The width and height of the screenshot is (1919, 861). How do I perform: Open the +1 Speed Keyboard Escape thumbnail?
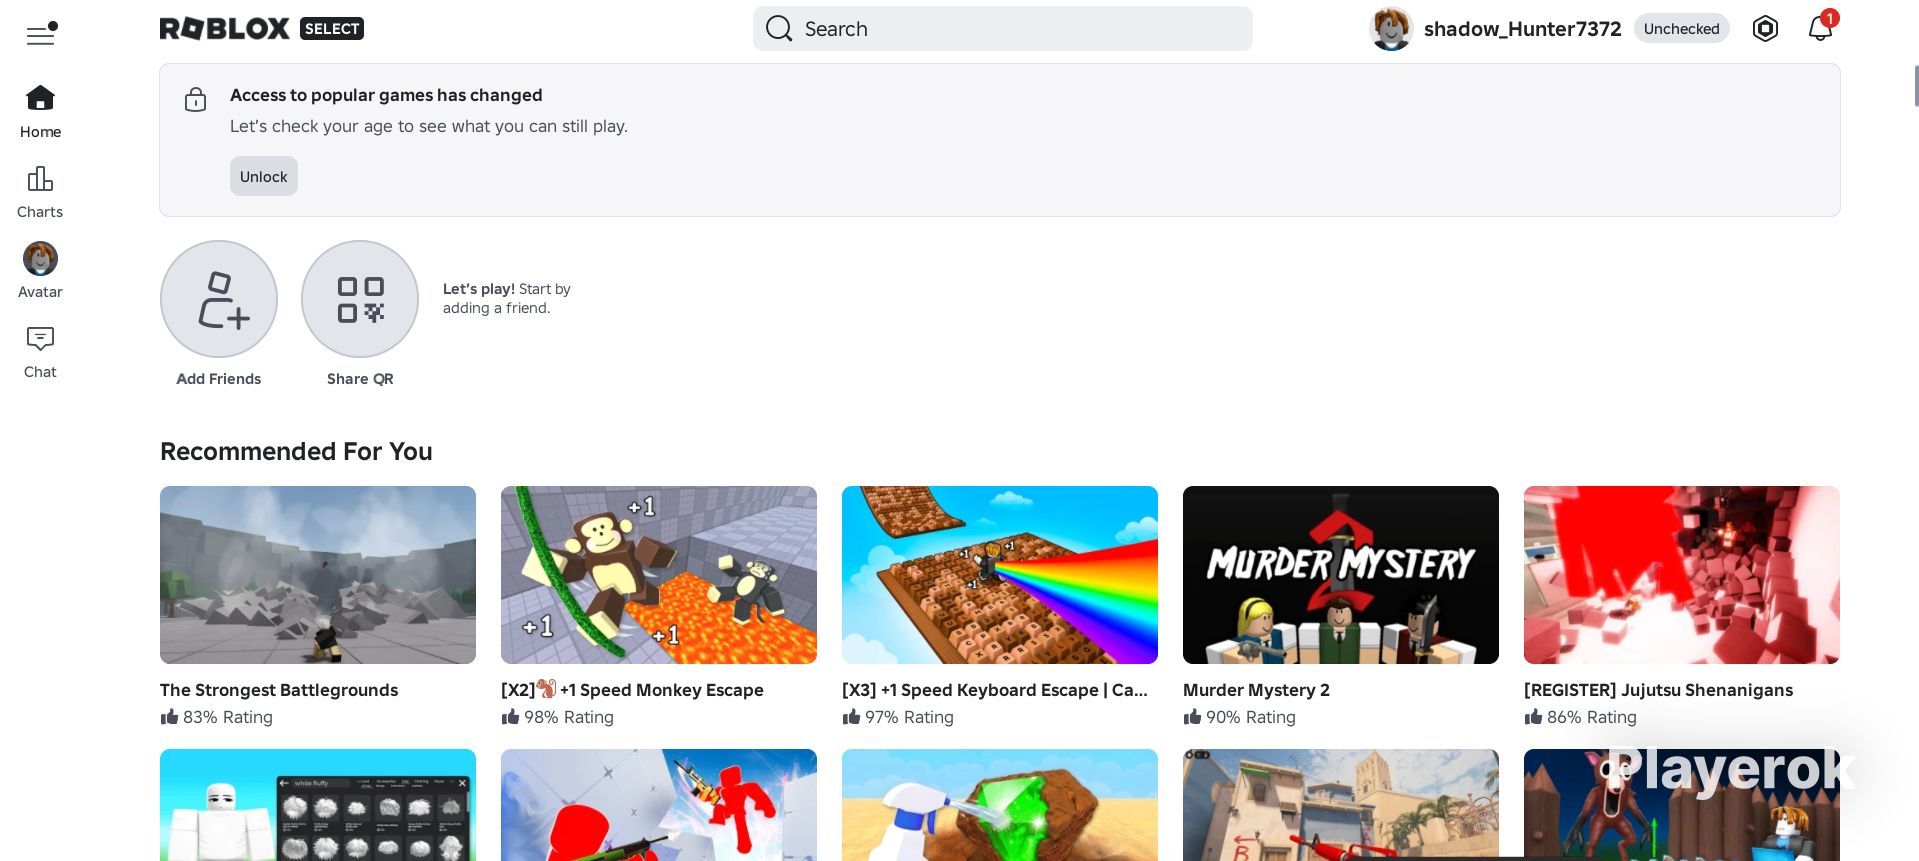click(1000, 575)
